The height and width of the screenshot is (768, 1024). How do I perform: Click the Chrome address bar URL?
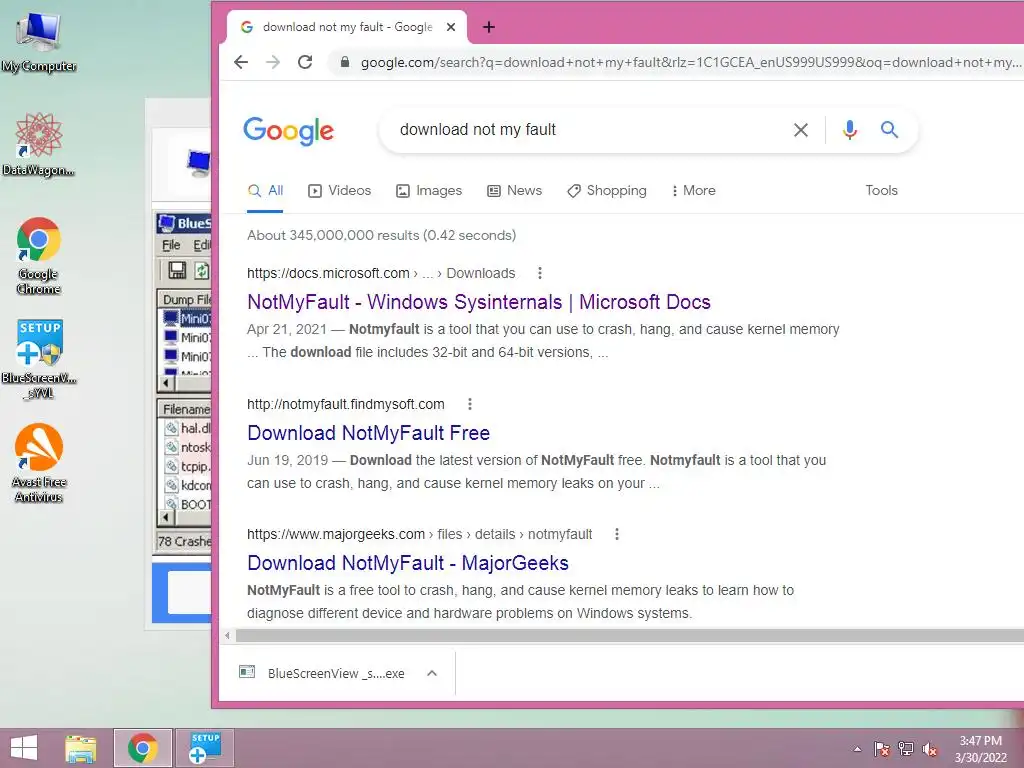pos(690,62)
